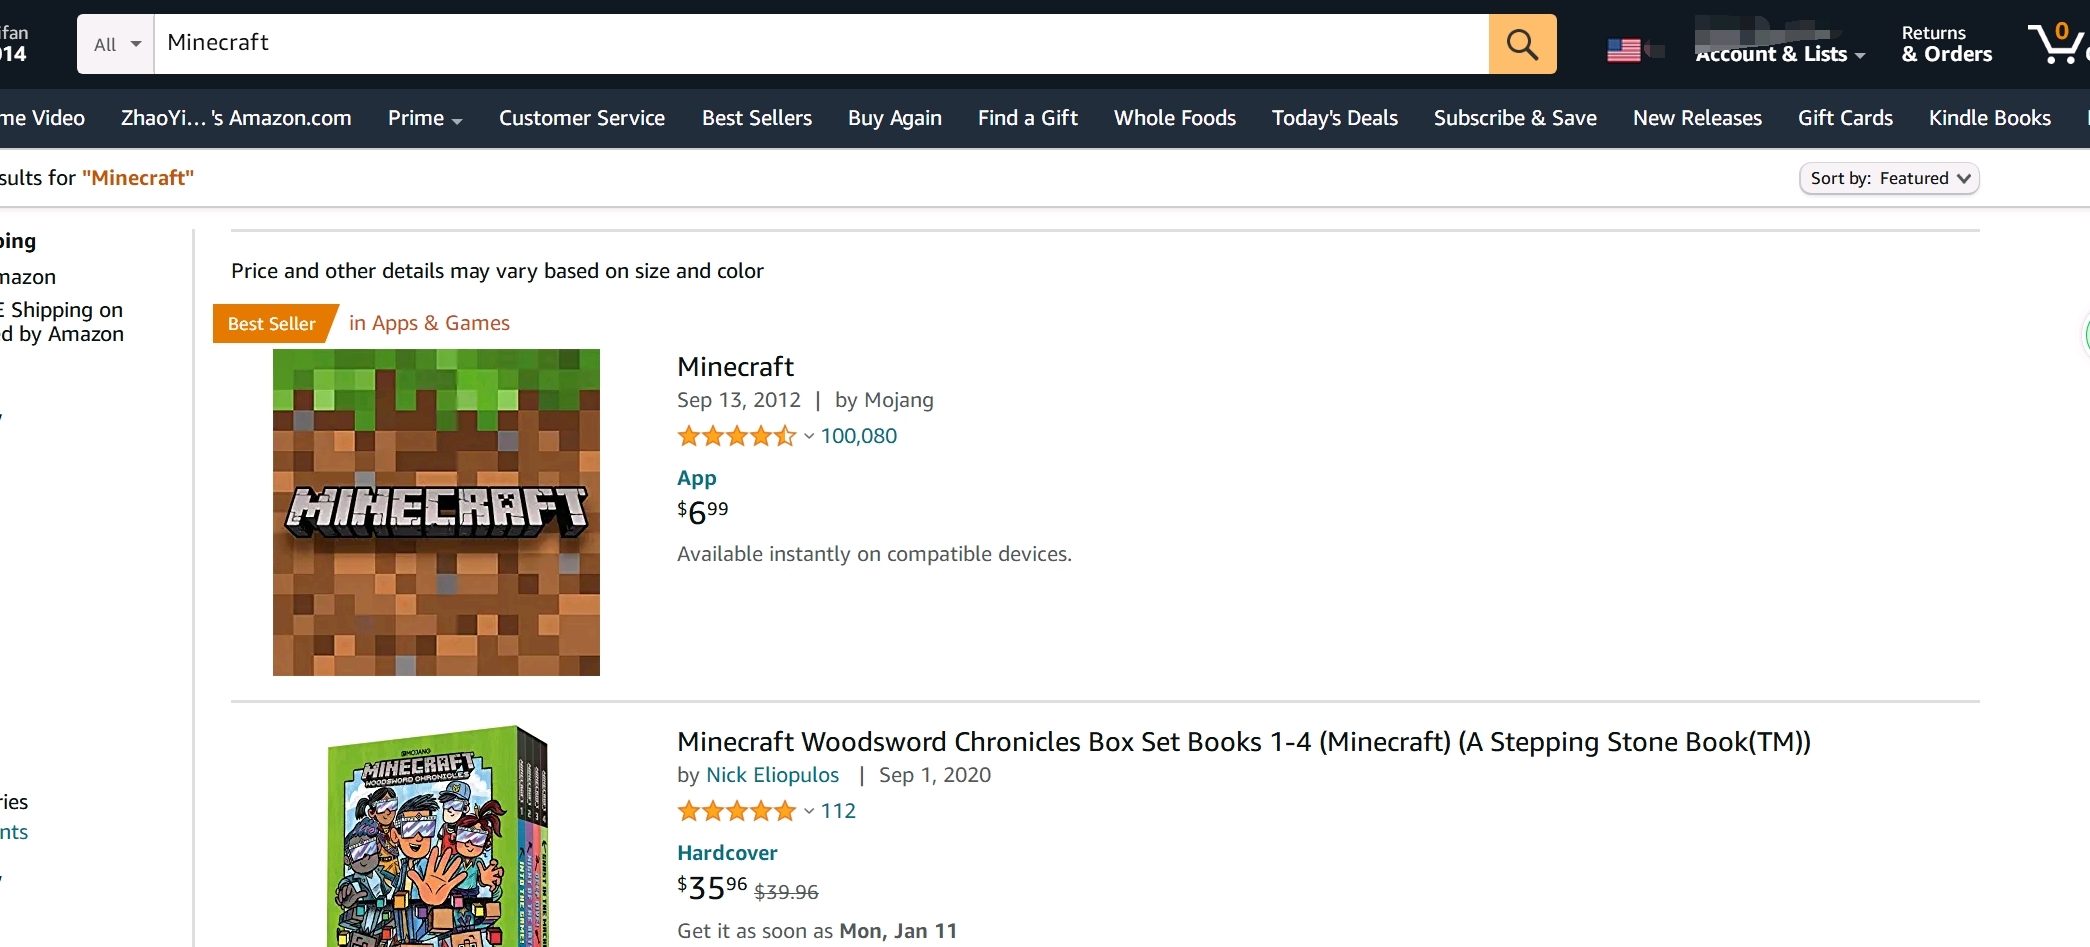The image size is (2090, 947).
Task: Select Gift Cards in the nav bar
Action: [x=1845, y=118]
